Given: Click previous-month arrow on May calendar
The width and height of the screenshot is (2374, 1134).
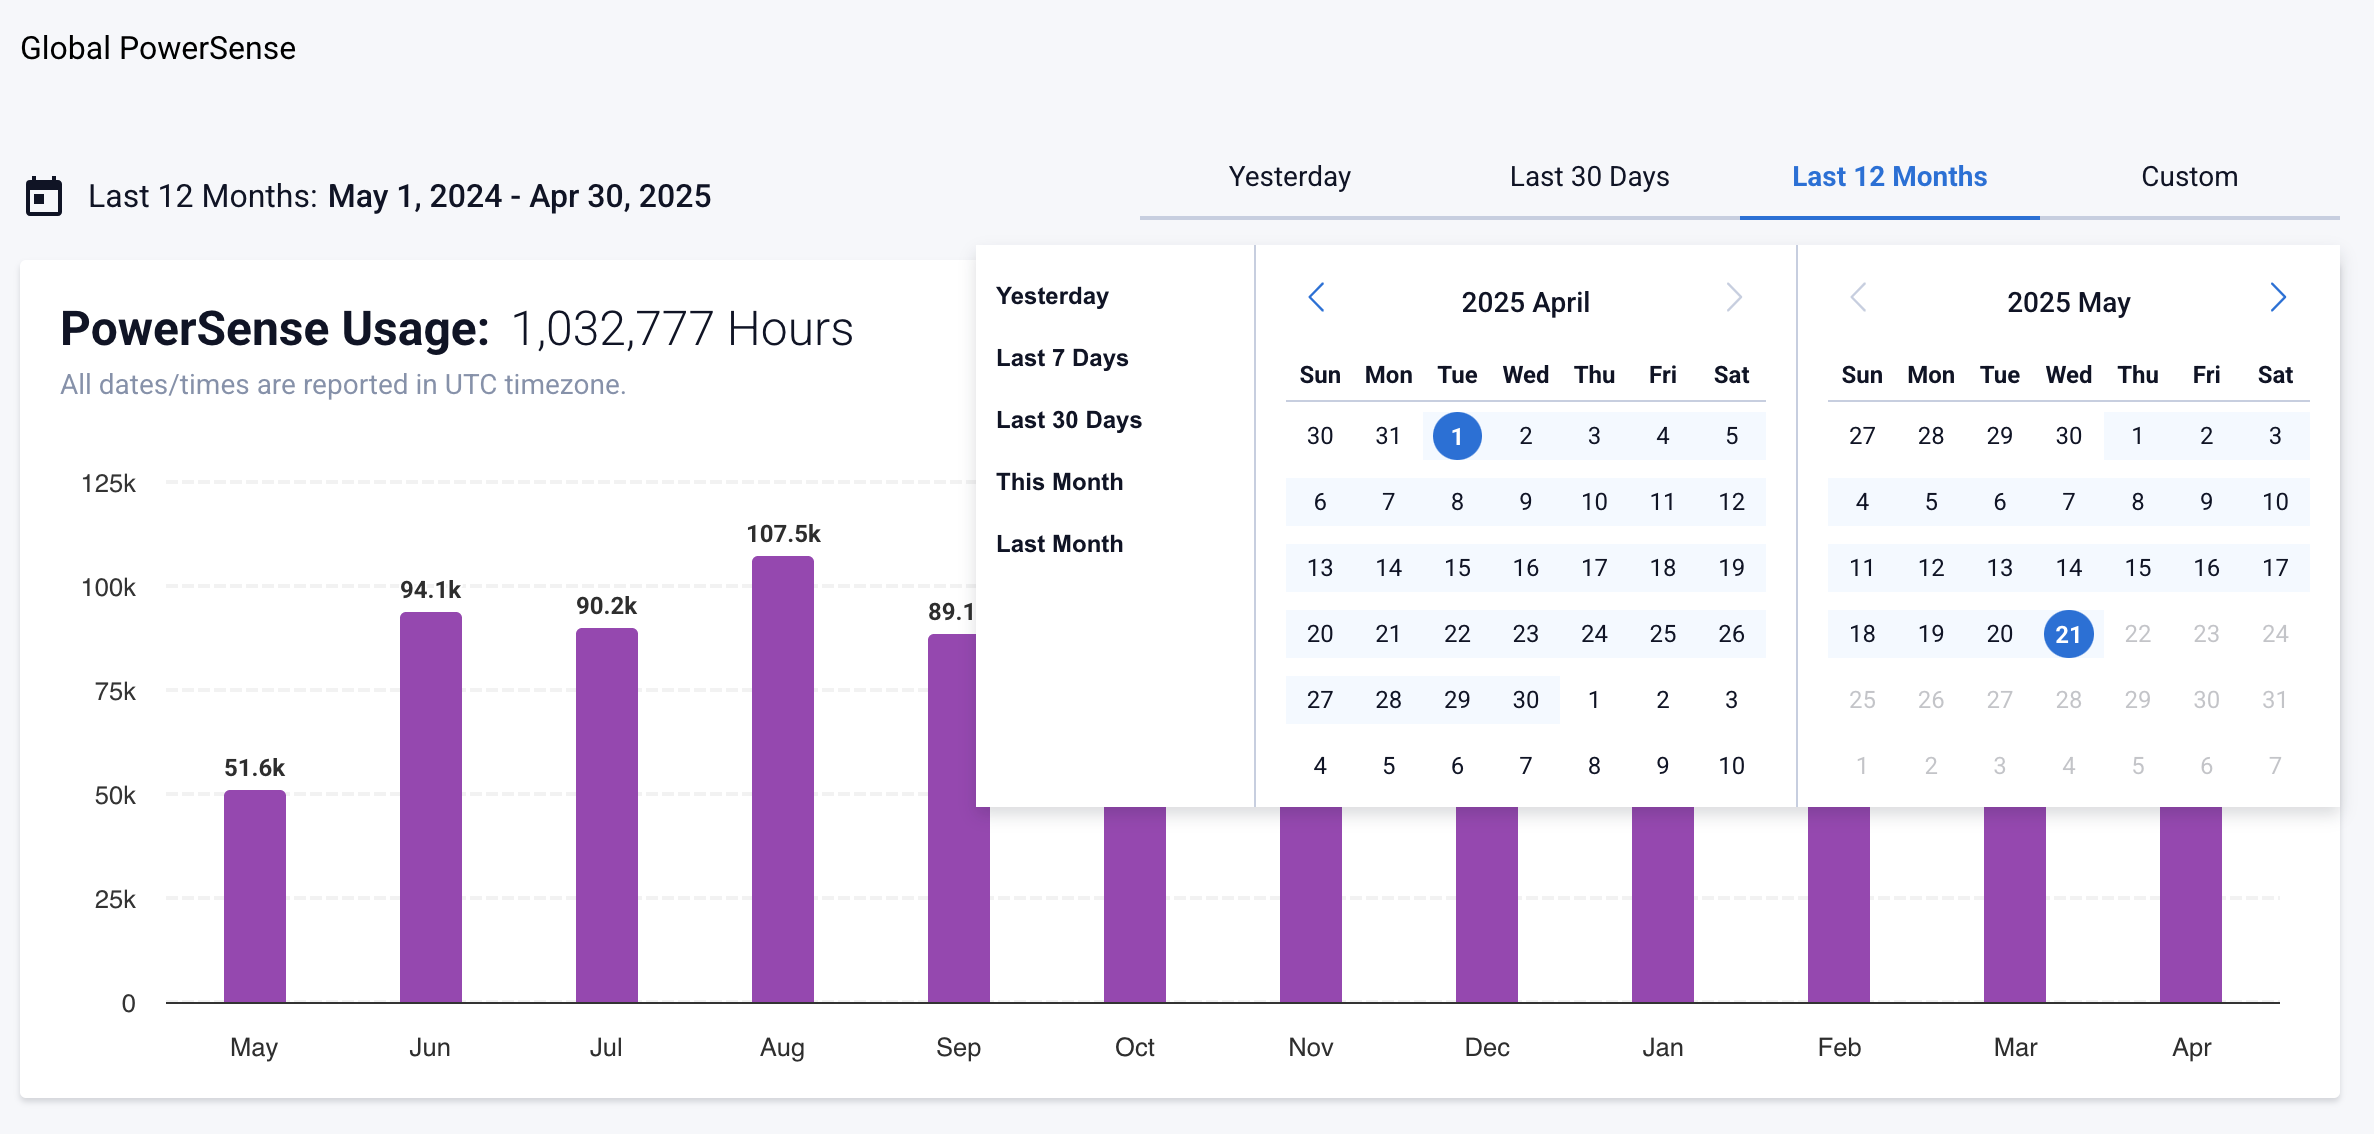Looking at the screenshot, I should (x=1858, y=297).
